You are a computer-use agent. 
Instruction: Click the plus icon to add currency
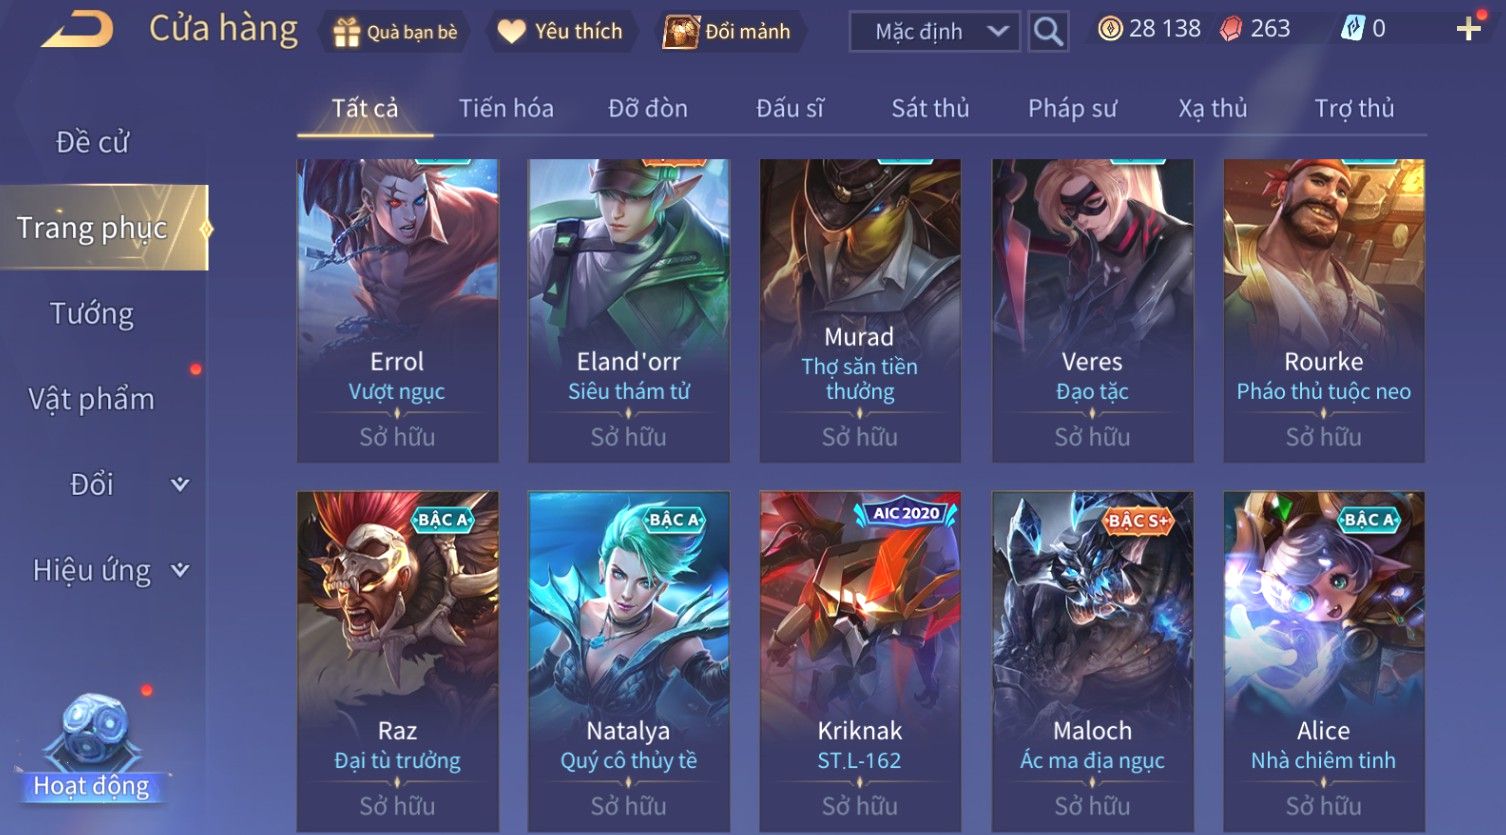click(x=1468, y=29)
